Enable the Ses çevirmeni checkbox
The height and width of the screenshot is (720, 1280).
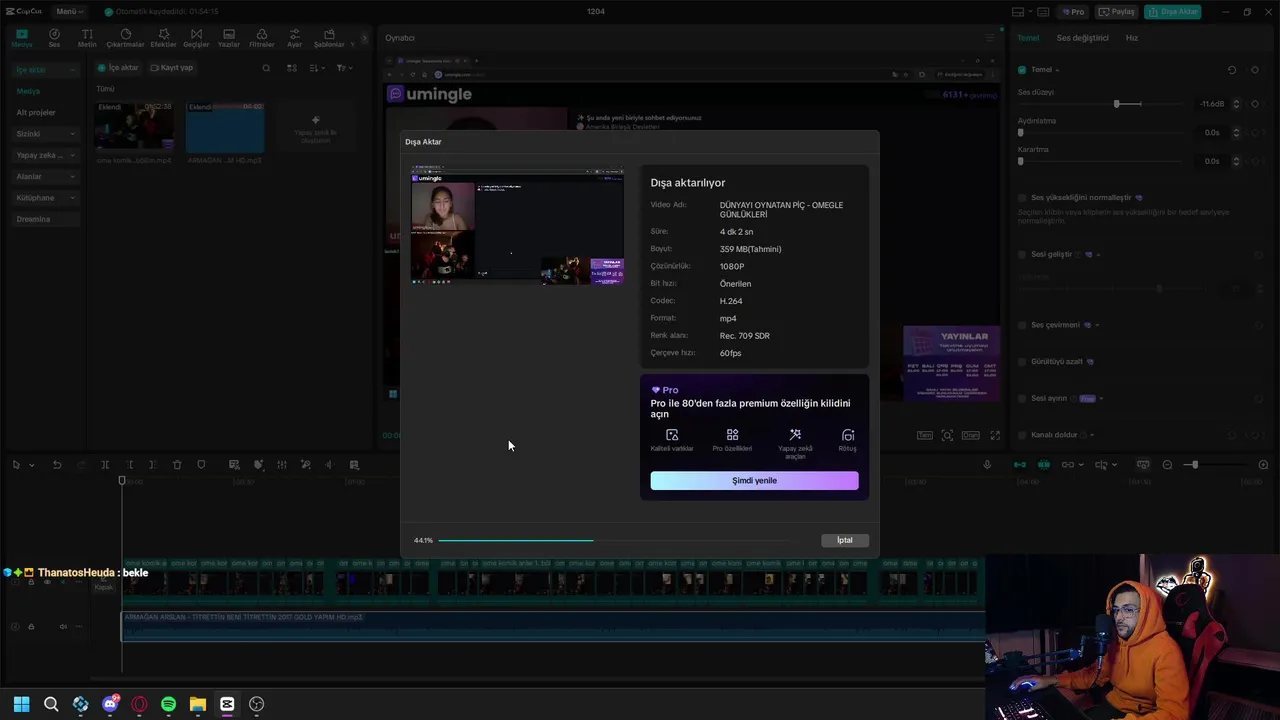[1022, 325]
